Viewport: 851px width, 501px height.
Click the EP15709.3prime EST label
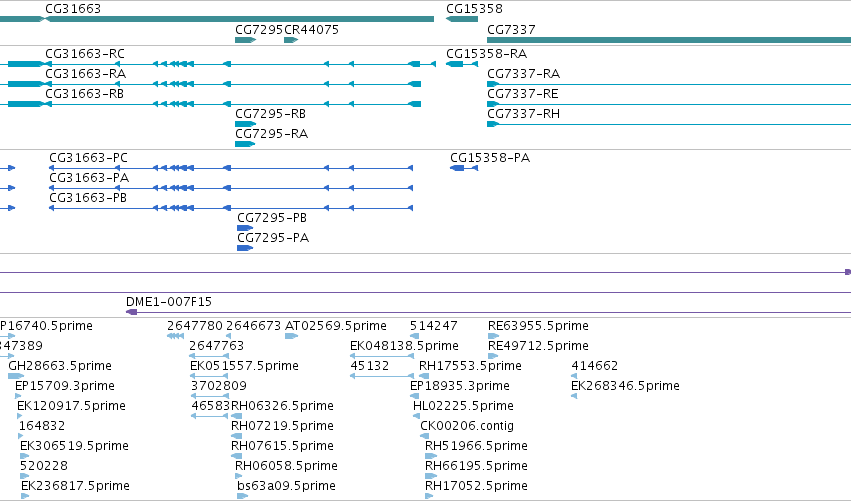[x=65, y=386]
